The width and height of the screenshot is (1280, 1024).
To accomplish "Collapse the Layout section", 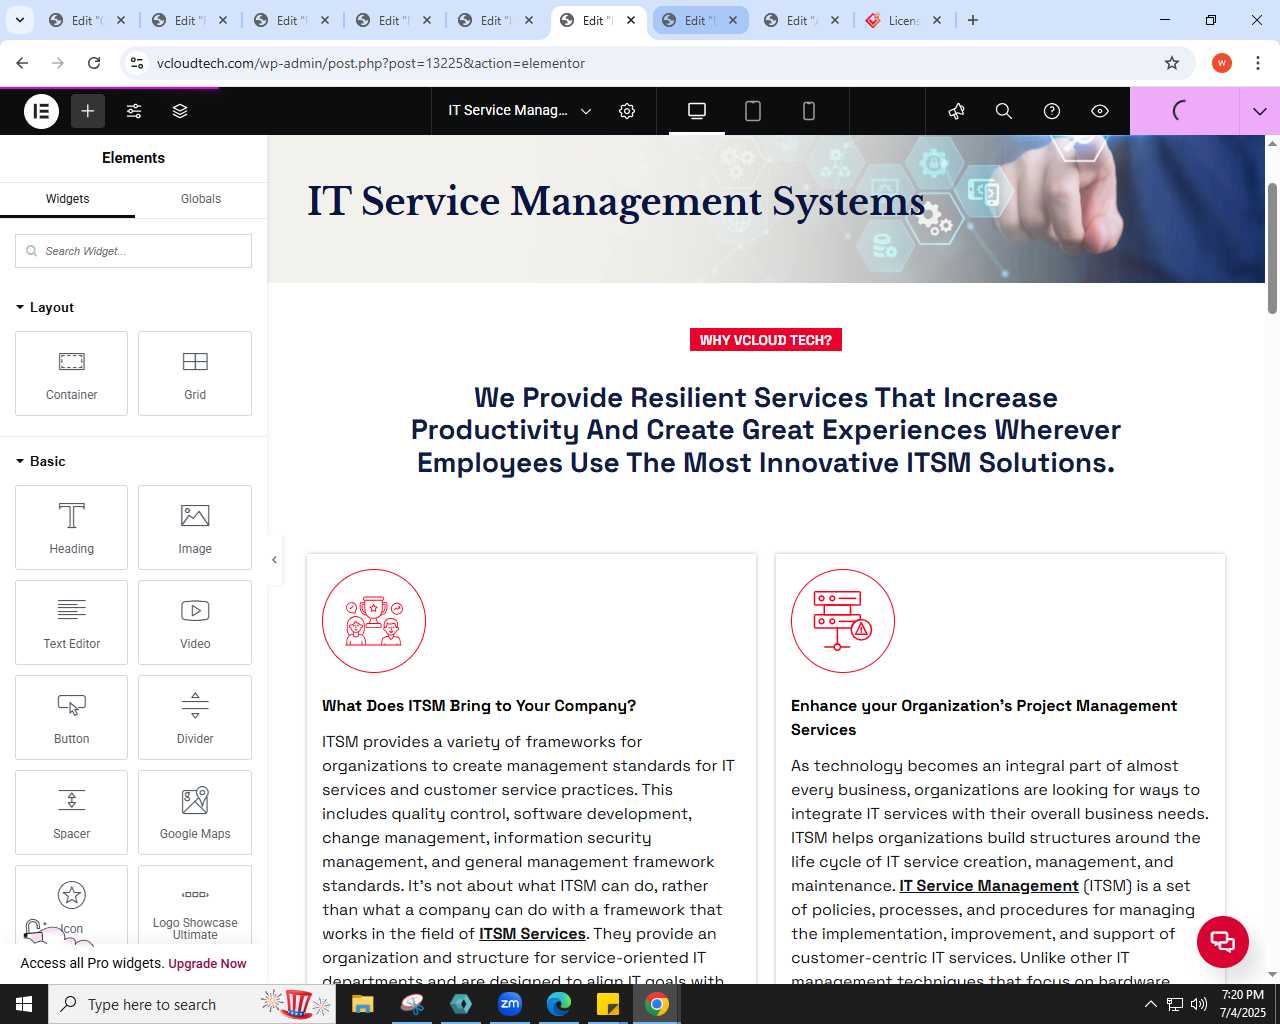I will (x=45, y=307).
